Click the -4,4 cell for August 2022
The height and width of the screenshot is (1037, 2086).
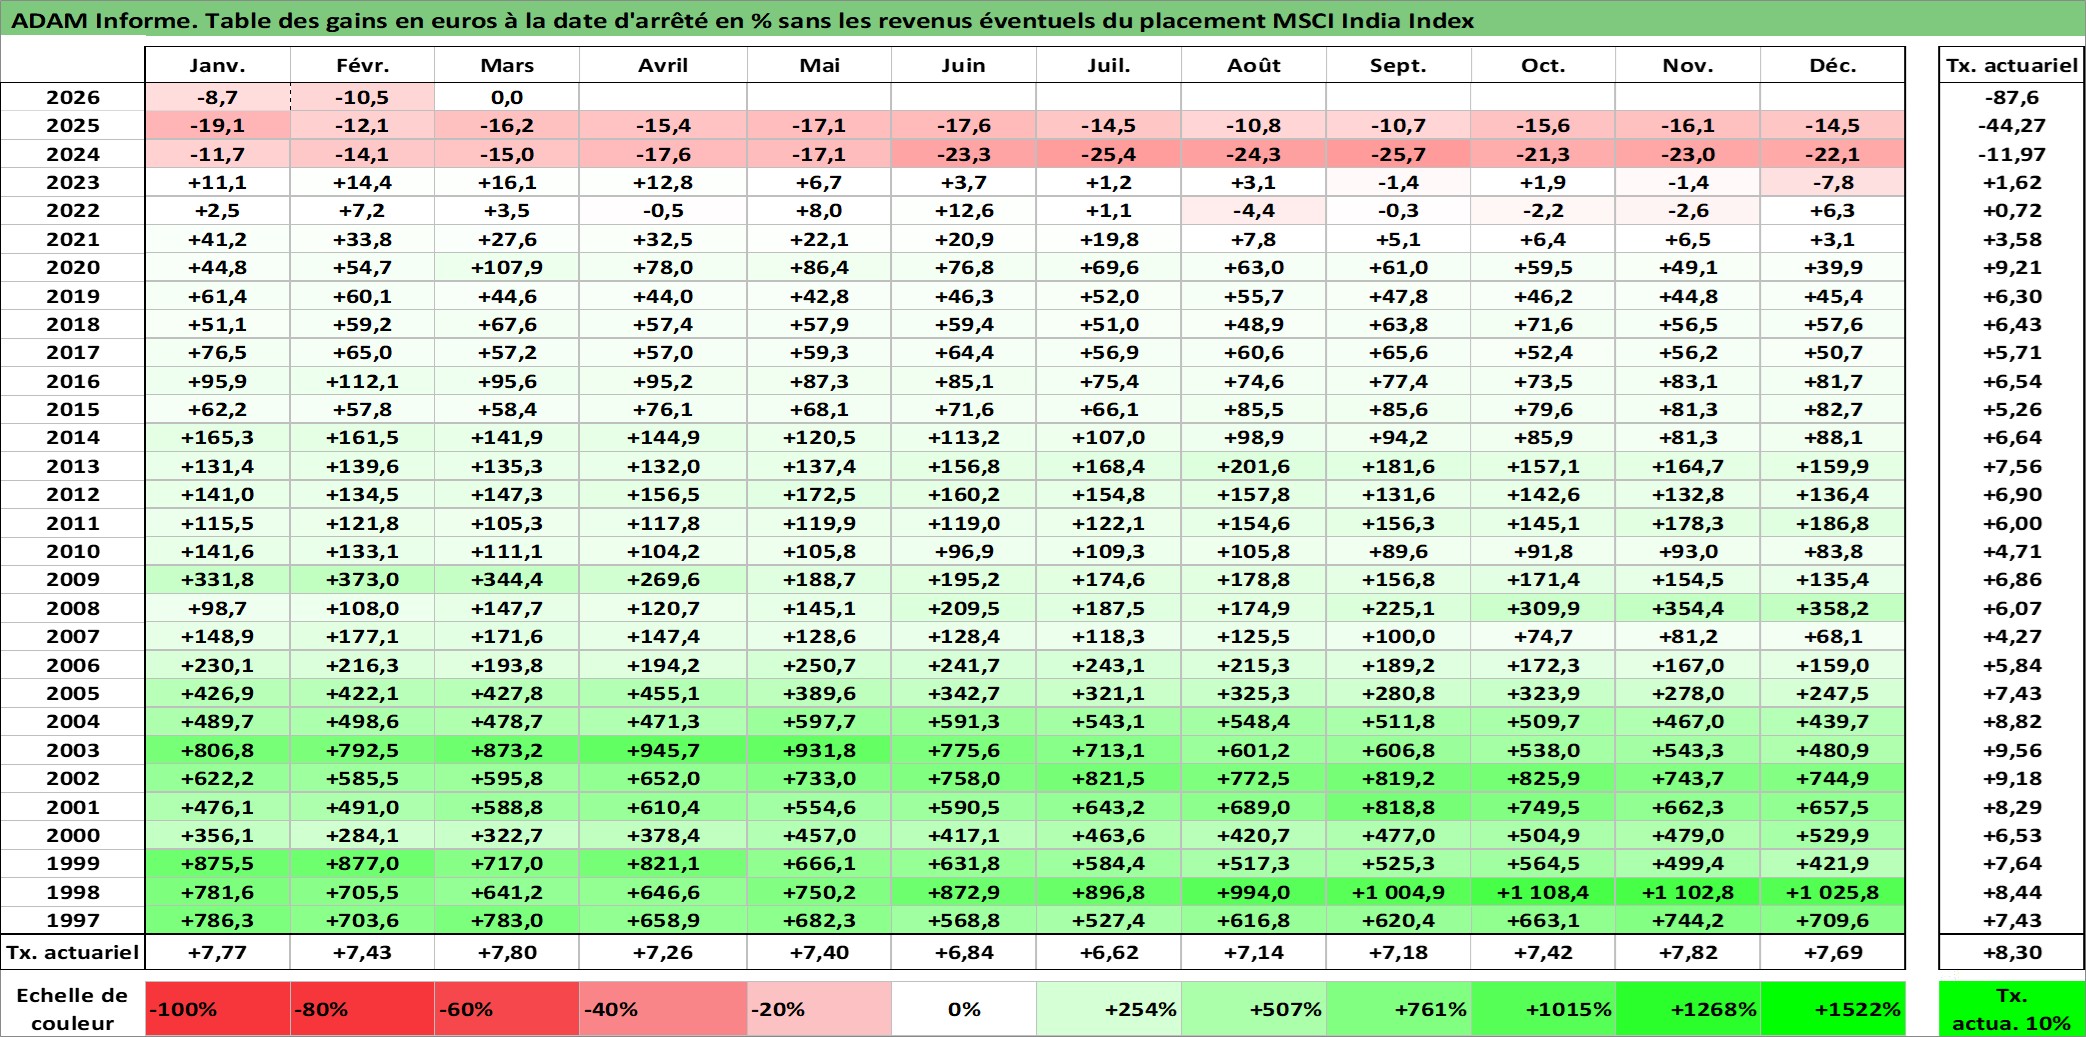(1254, 210)
